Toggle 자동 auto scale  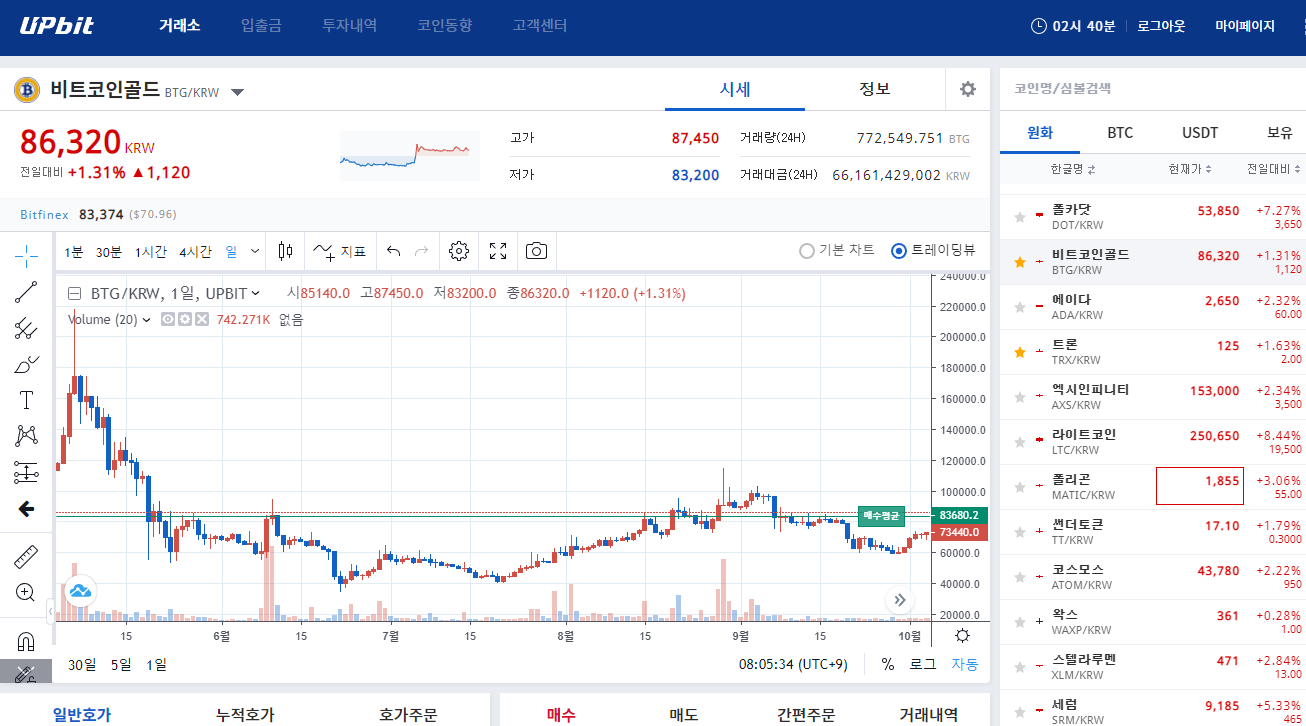tap(965, 664)
